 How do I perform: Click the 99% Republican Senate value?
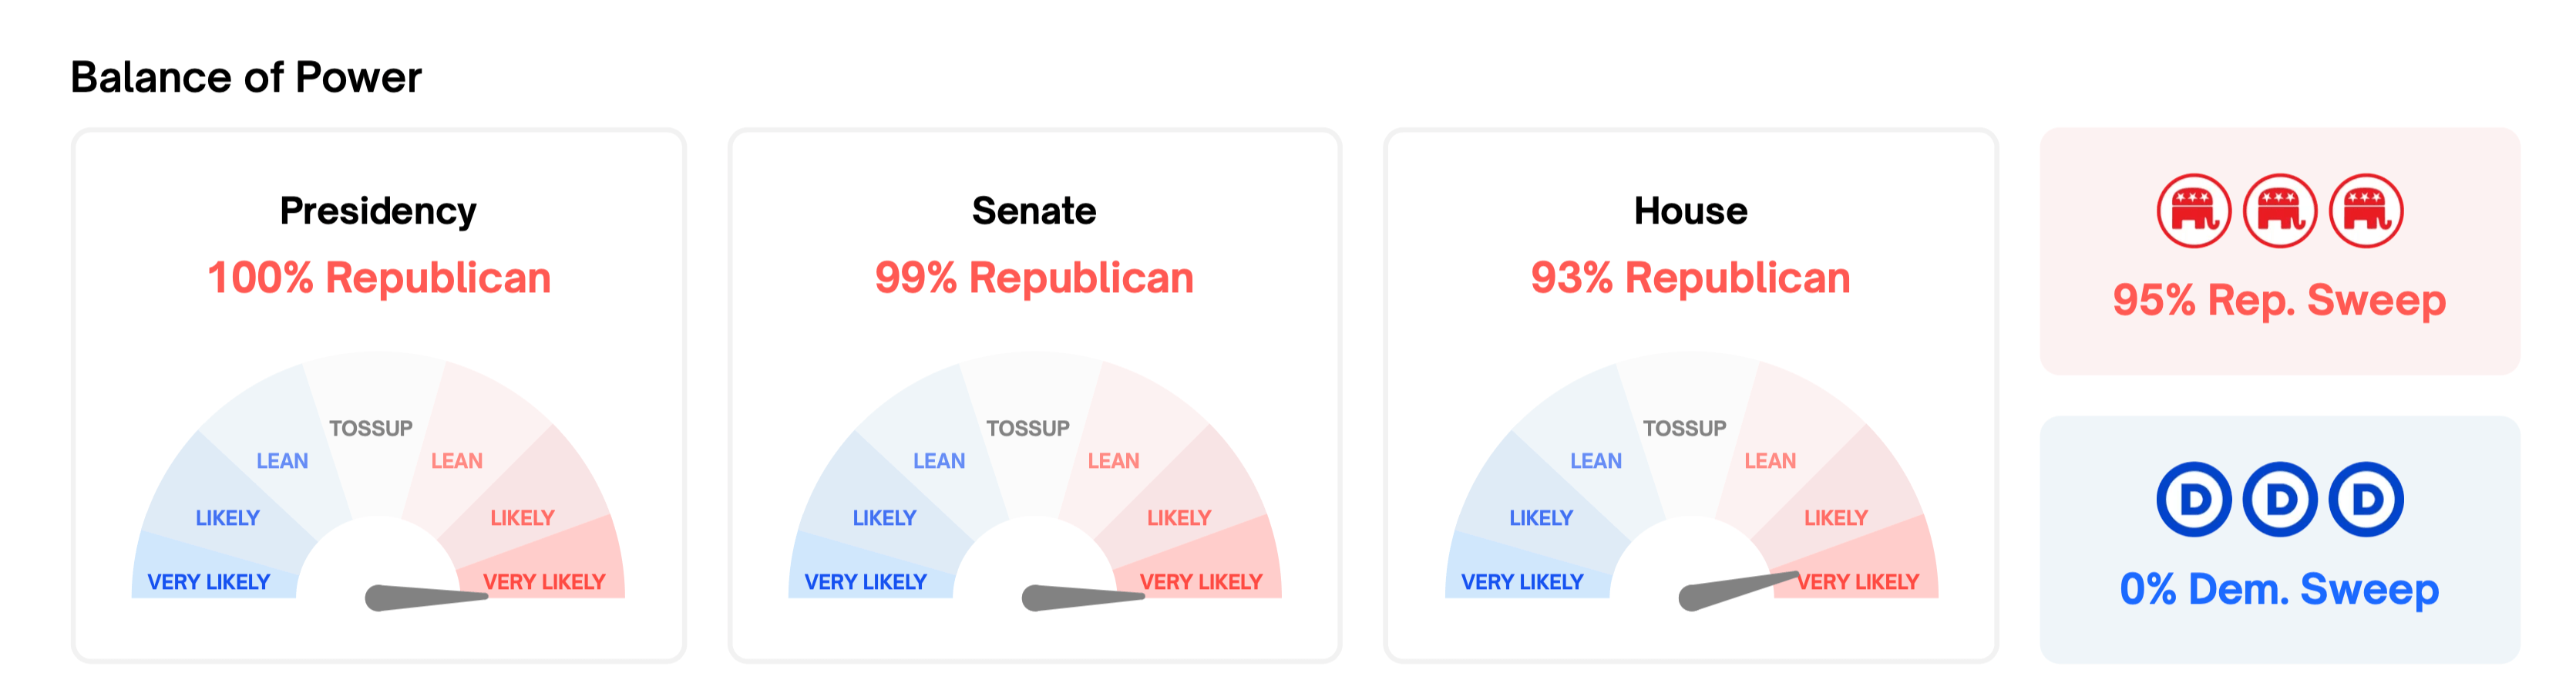1034,278
